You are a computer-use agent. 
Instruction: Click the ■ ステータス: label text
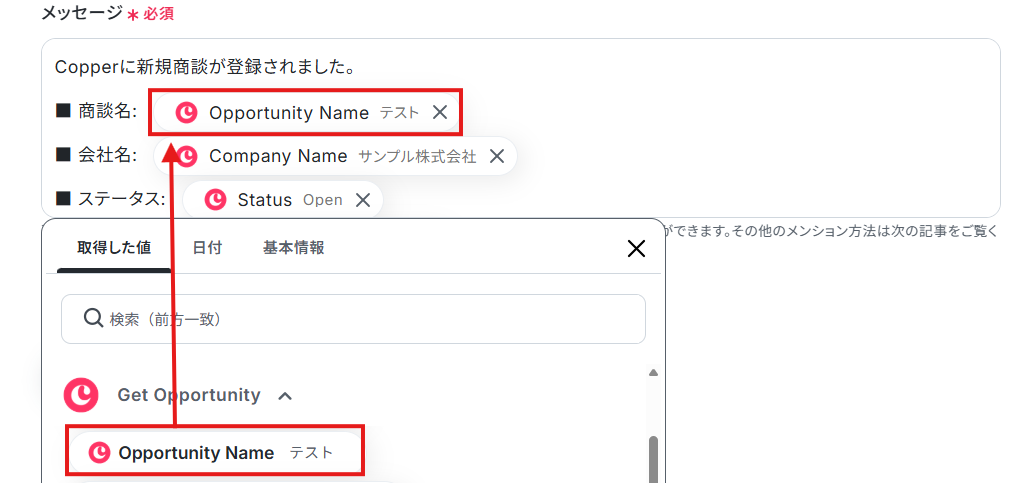pyautogui.click(x=110, y=199)
